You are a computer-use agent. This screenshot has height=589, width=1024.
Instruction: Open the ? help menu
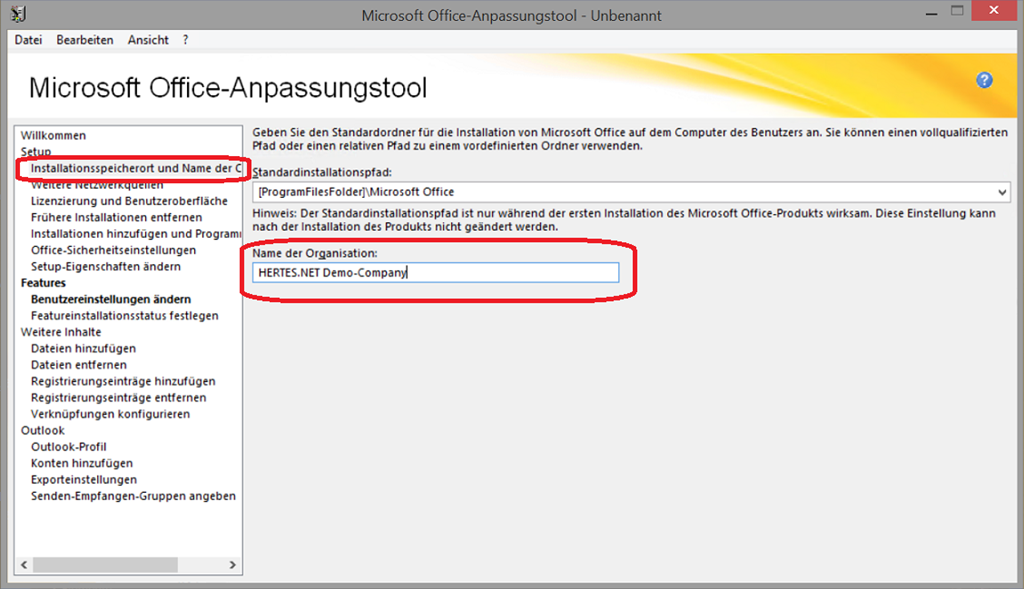click(186, 40)
